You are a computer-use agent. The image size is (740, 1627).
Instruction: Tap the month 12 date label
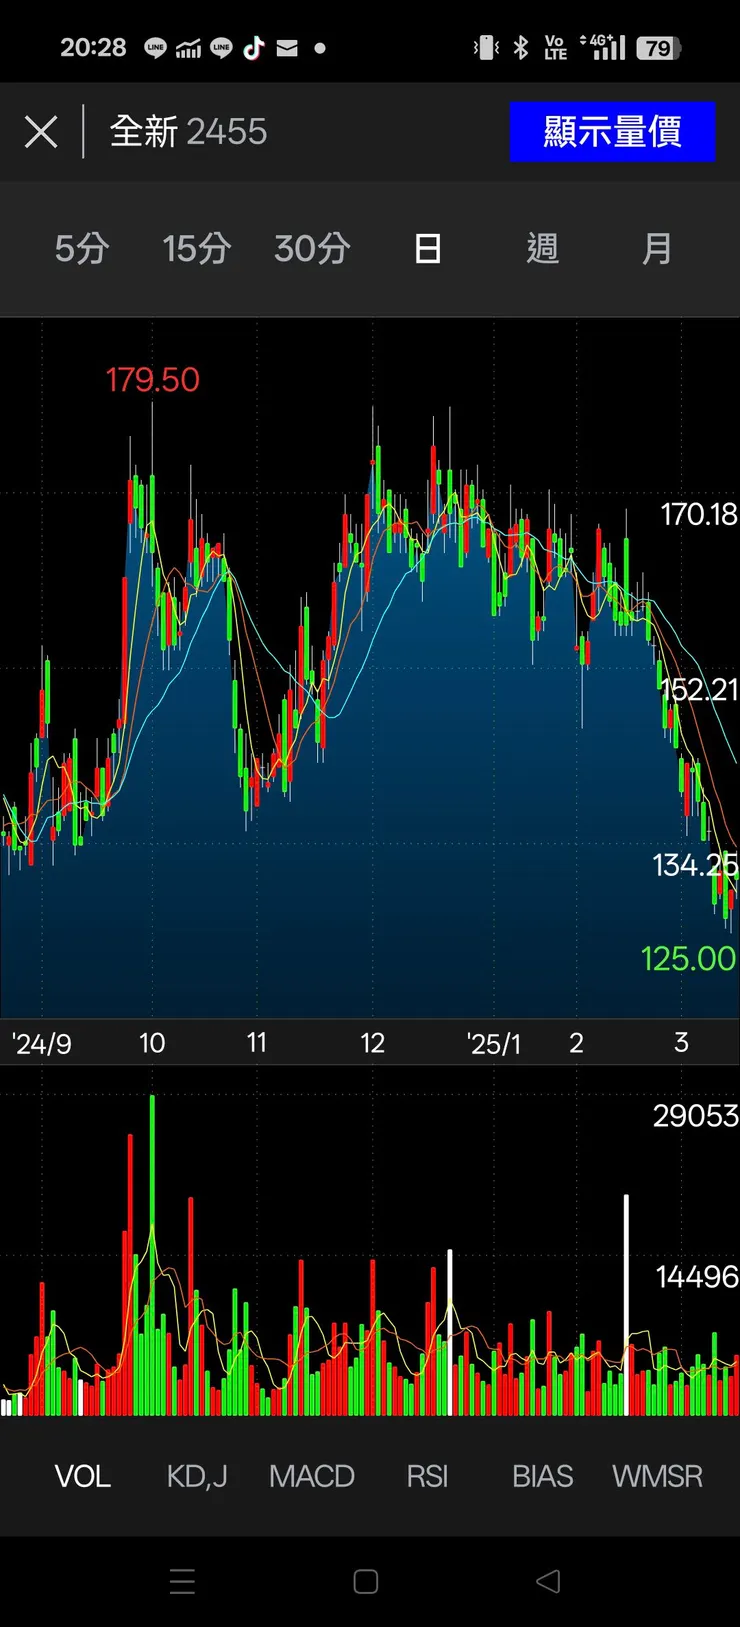(x=373, y=1043)
